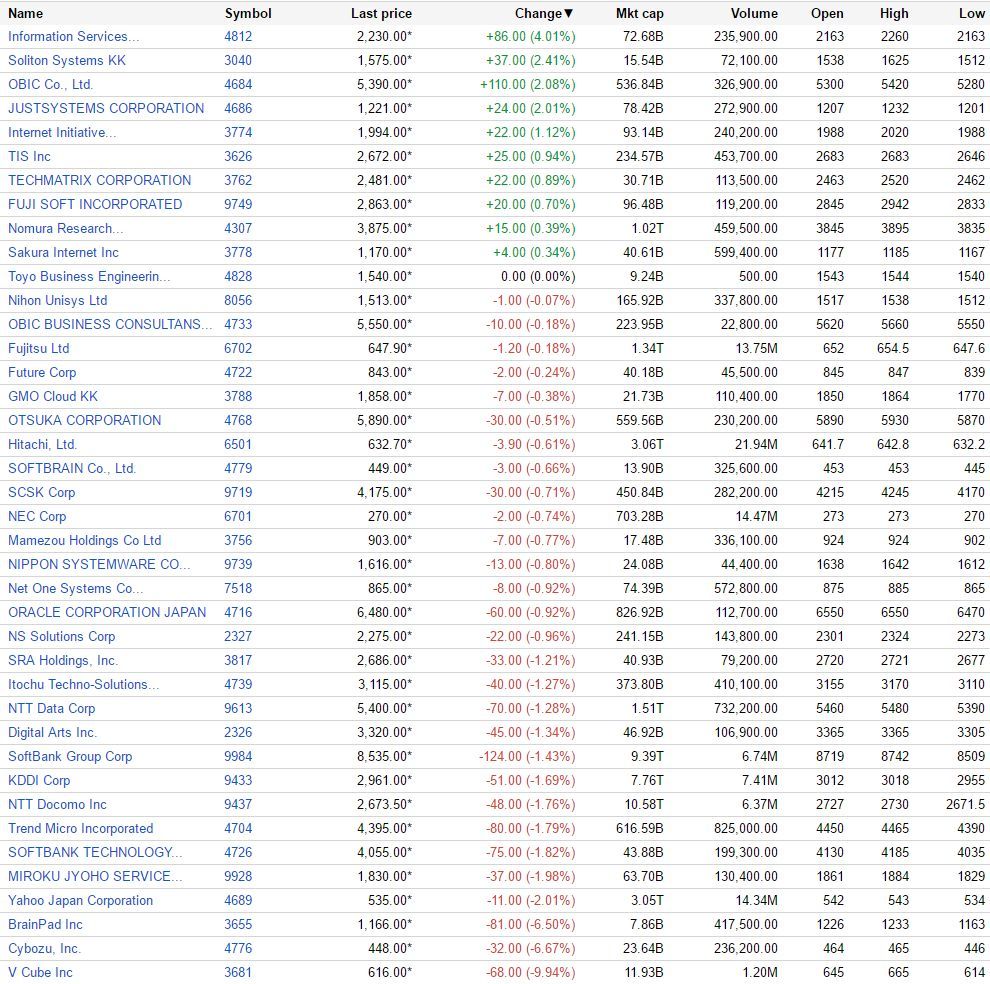Open the Future Corp link
The width and height of the screenshot is (990, 984).
(42, 373)
